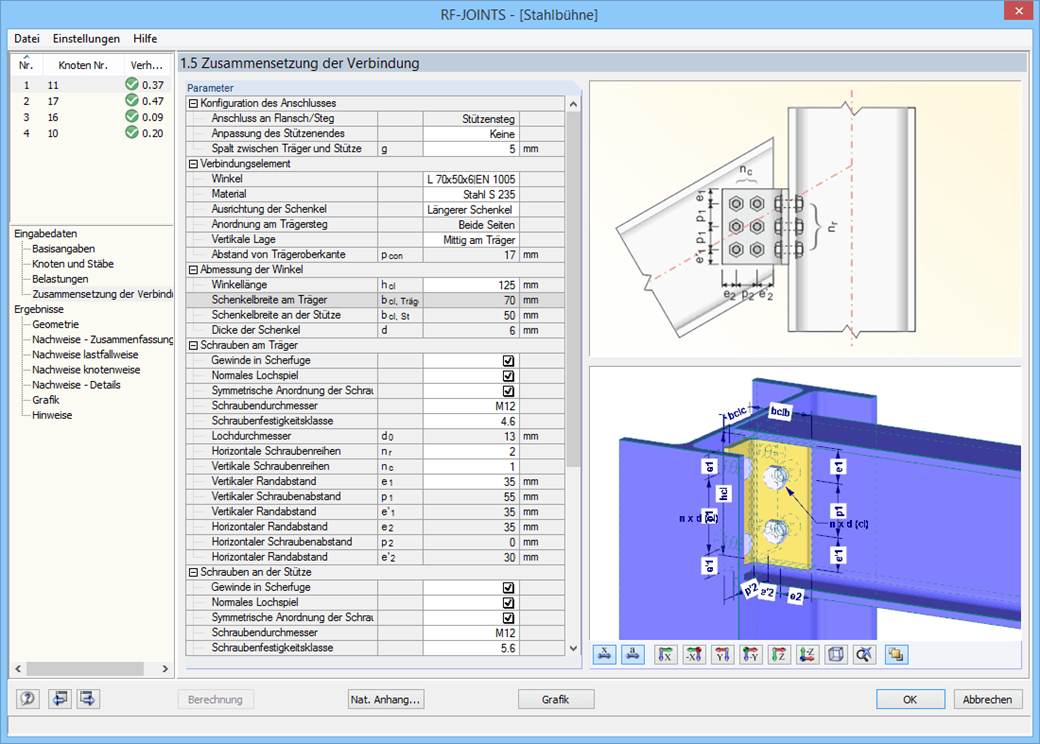Select Nachweise - Details in navigator

click(x=76, y=385)
